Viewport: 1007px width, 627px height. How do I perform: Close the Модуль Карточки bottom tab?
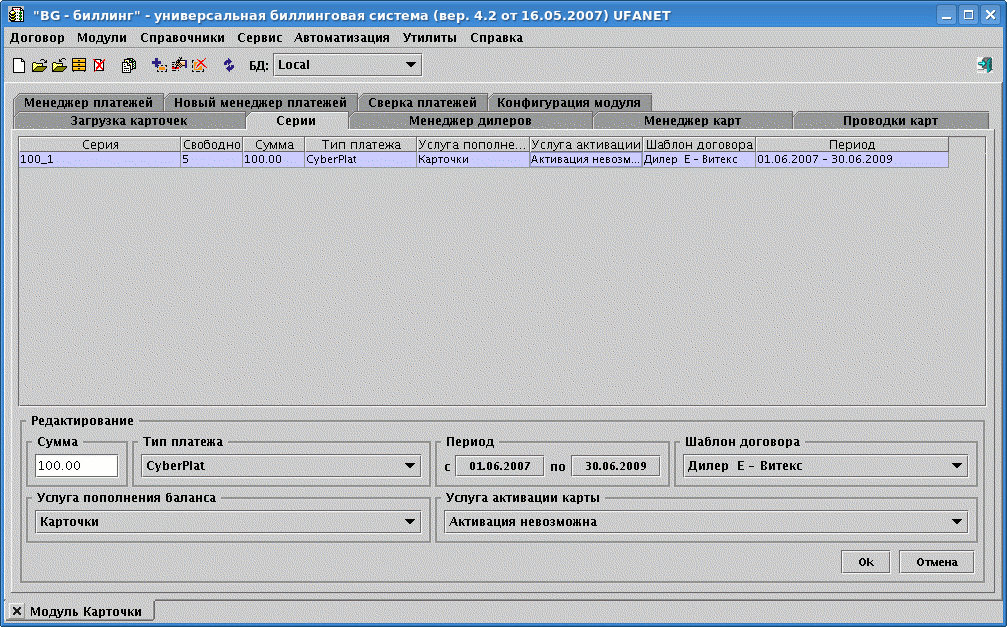click(17, 611)
